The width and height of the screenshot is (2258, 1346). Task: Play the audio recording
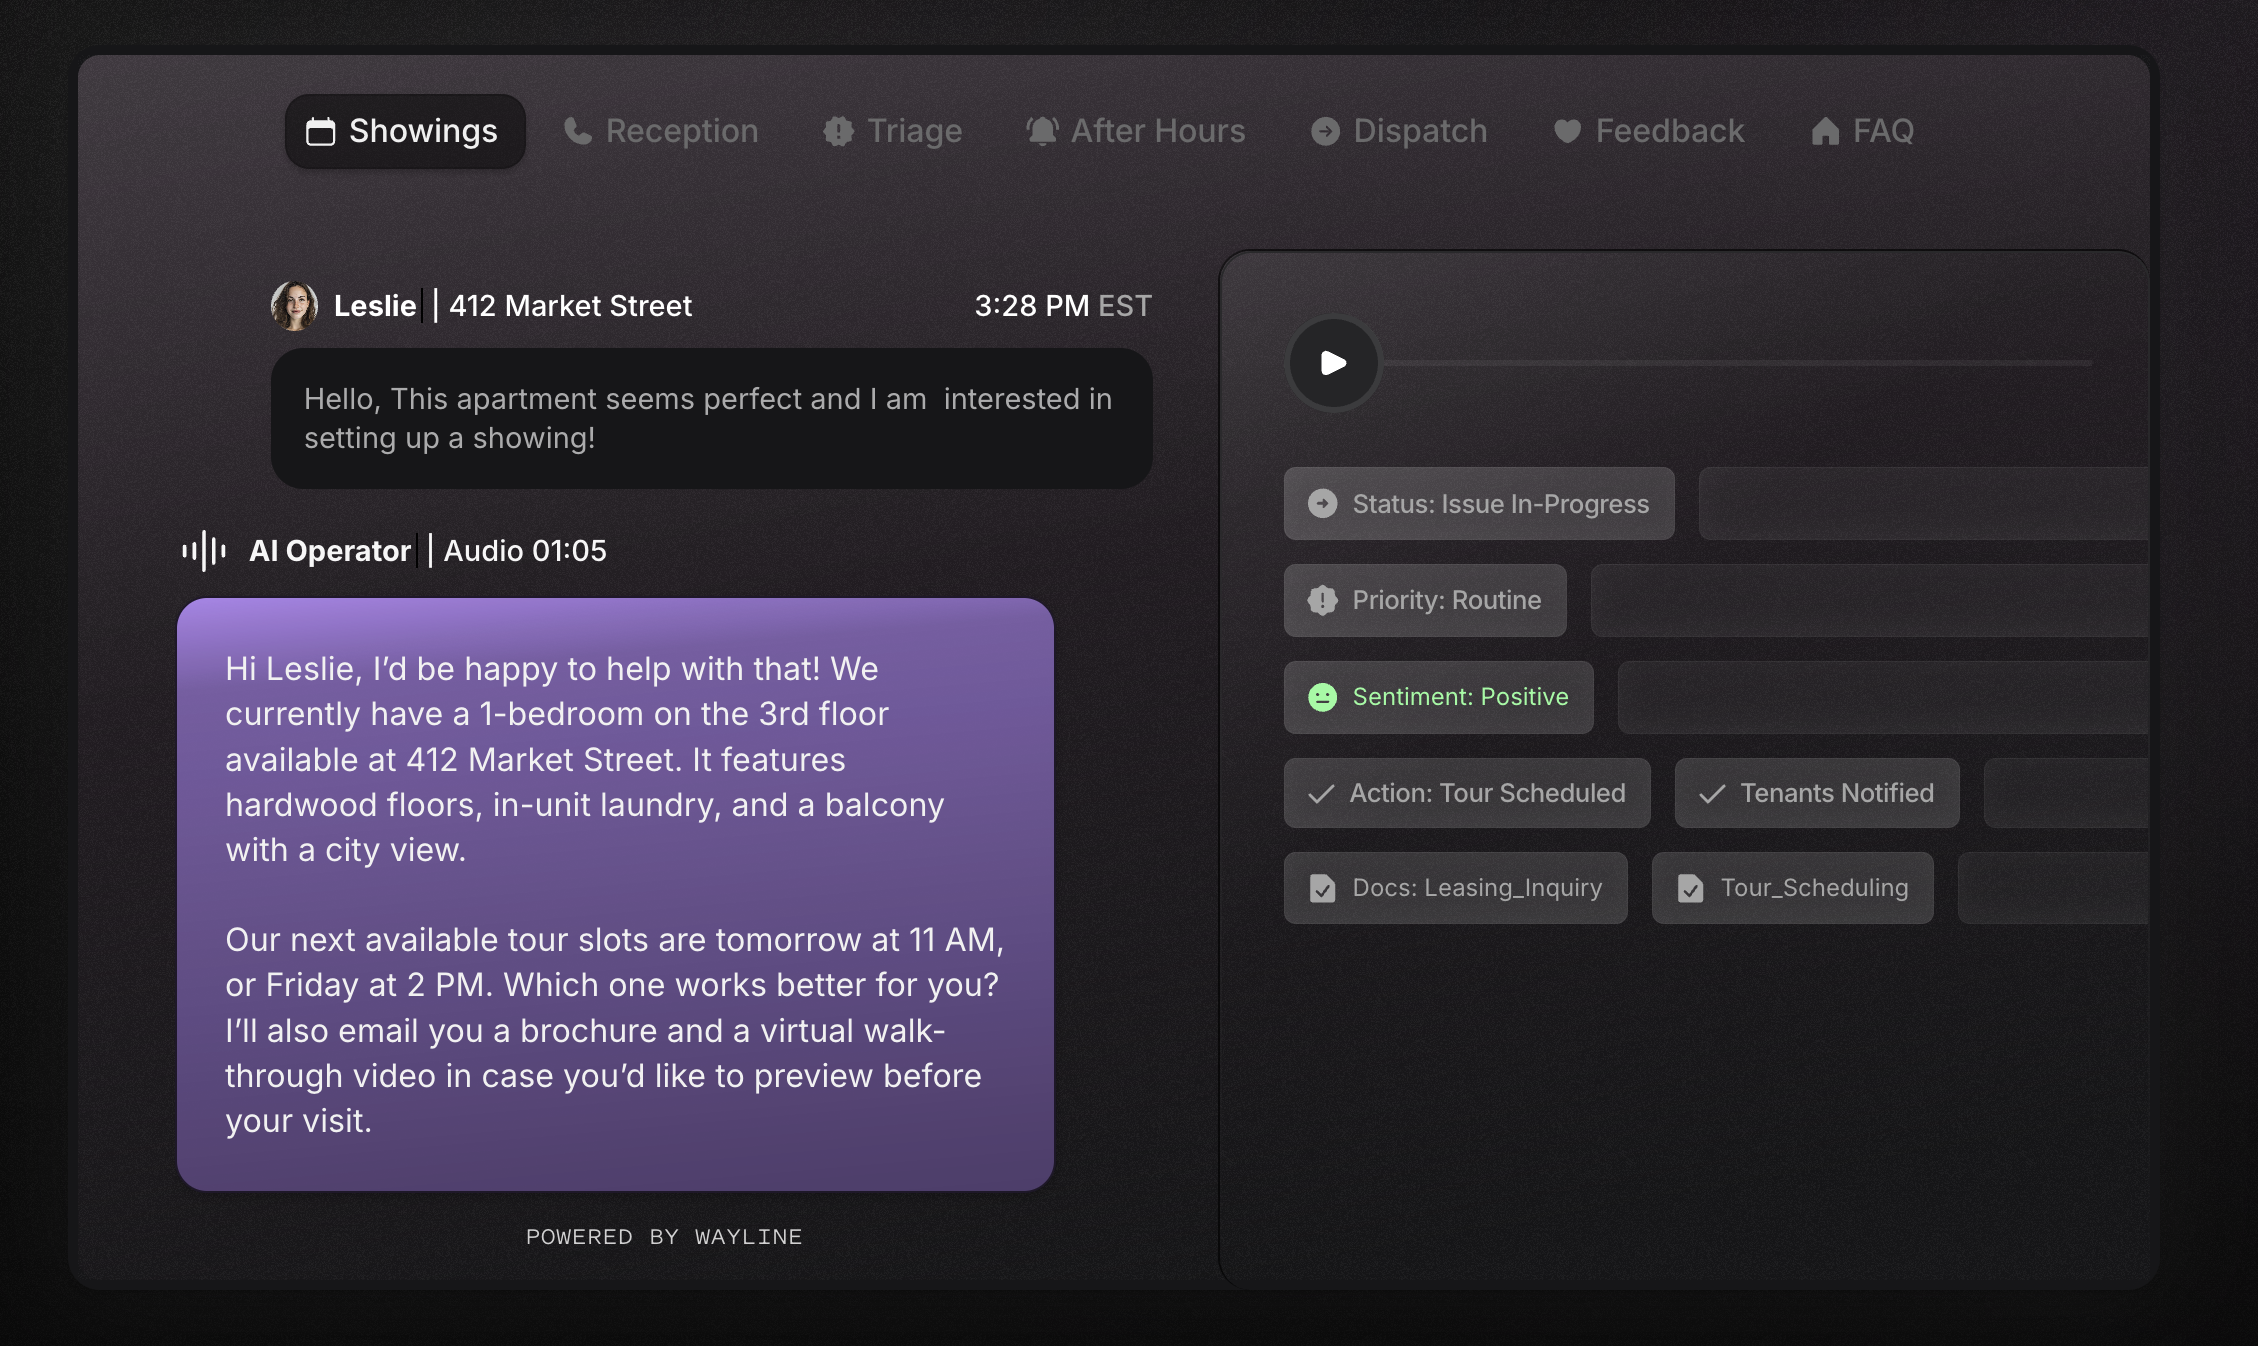click(1333, 363)
